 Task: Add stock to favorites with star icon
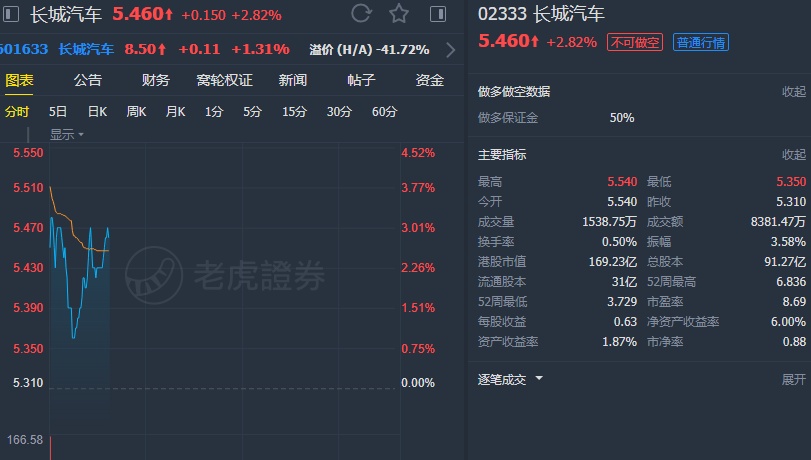(x=399, y=14)
